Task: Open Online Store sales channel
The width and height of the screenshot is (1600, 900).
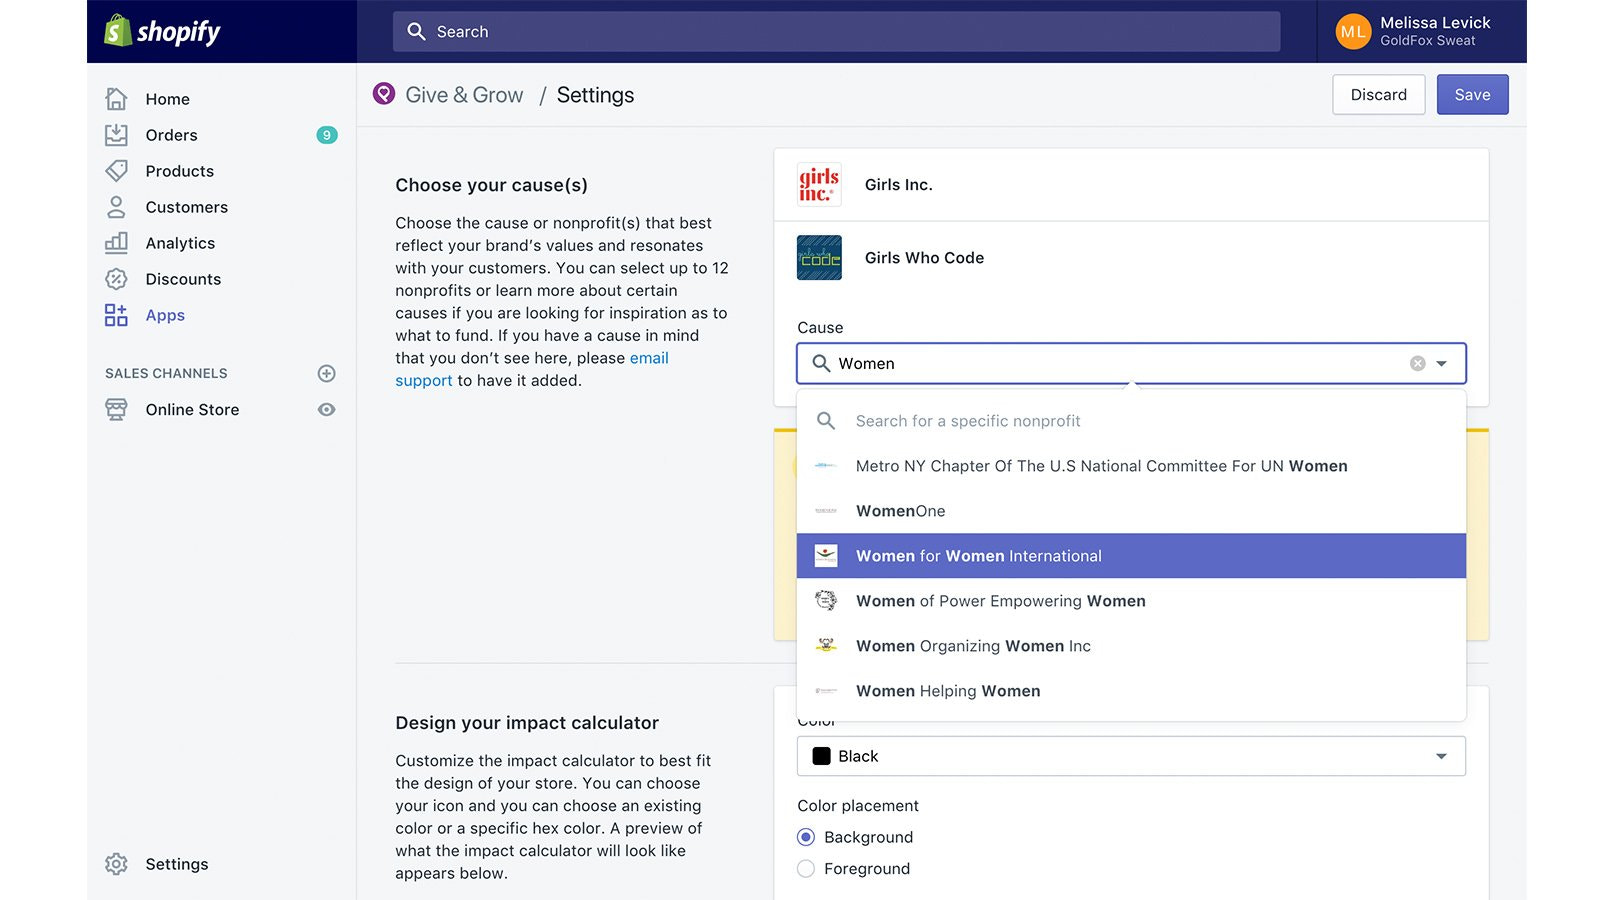Action: (192, 409)
